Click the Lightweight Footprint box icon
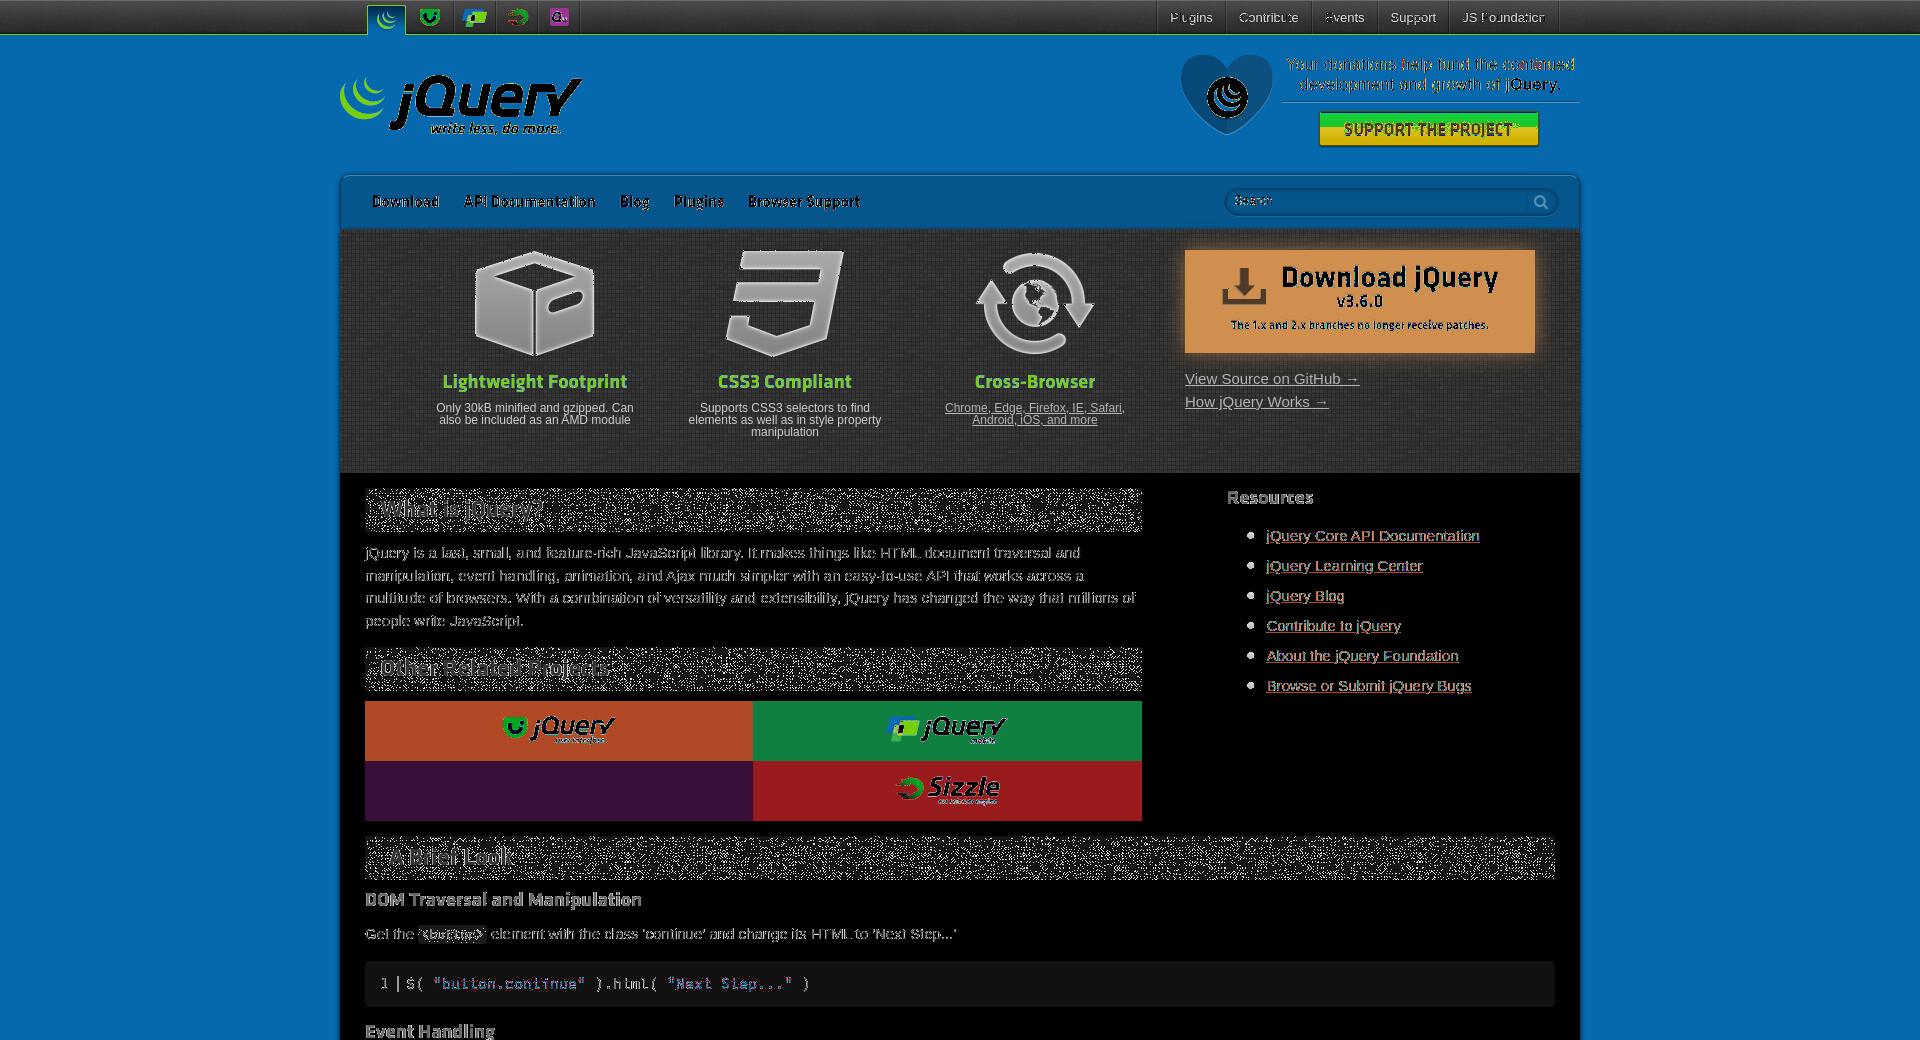This screenshot has width=1920, height=1040. [x=534, y=303]
